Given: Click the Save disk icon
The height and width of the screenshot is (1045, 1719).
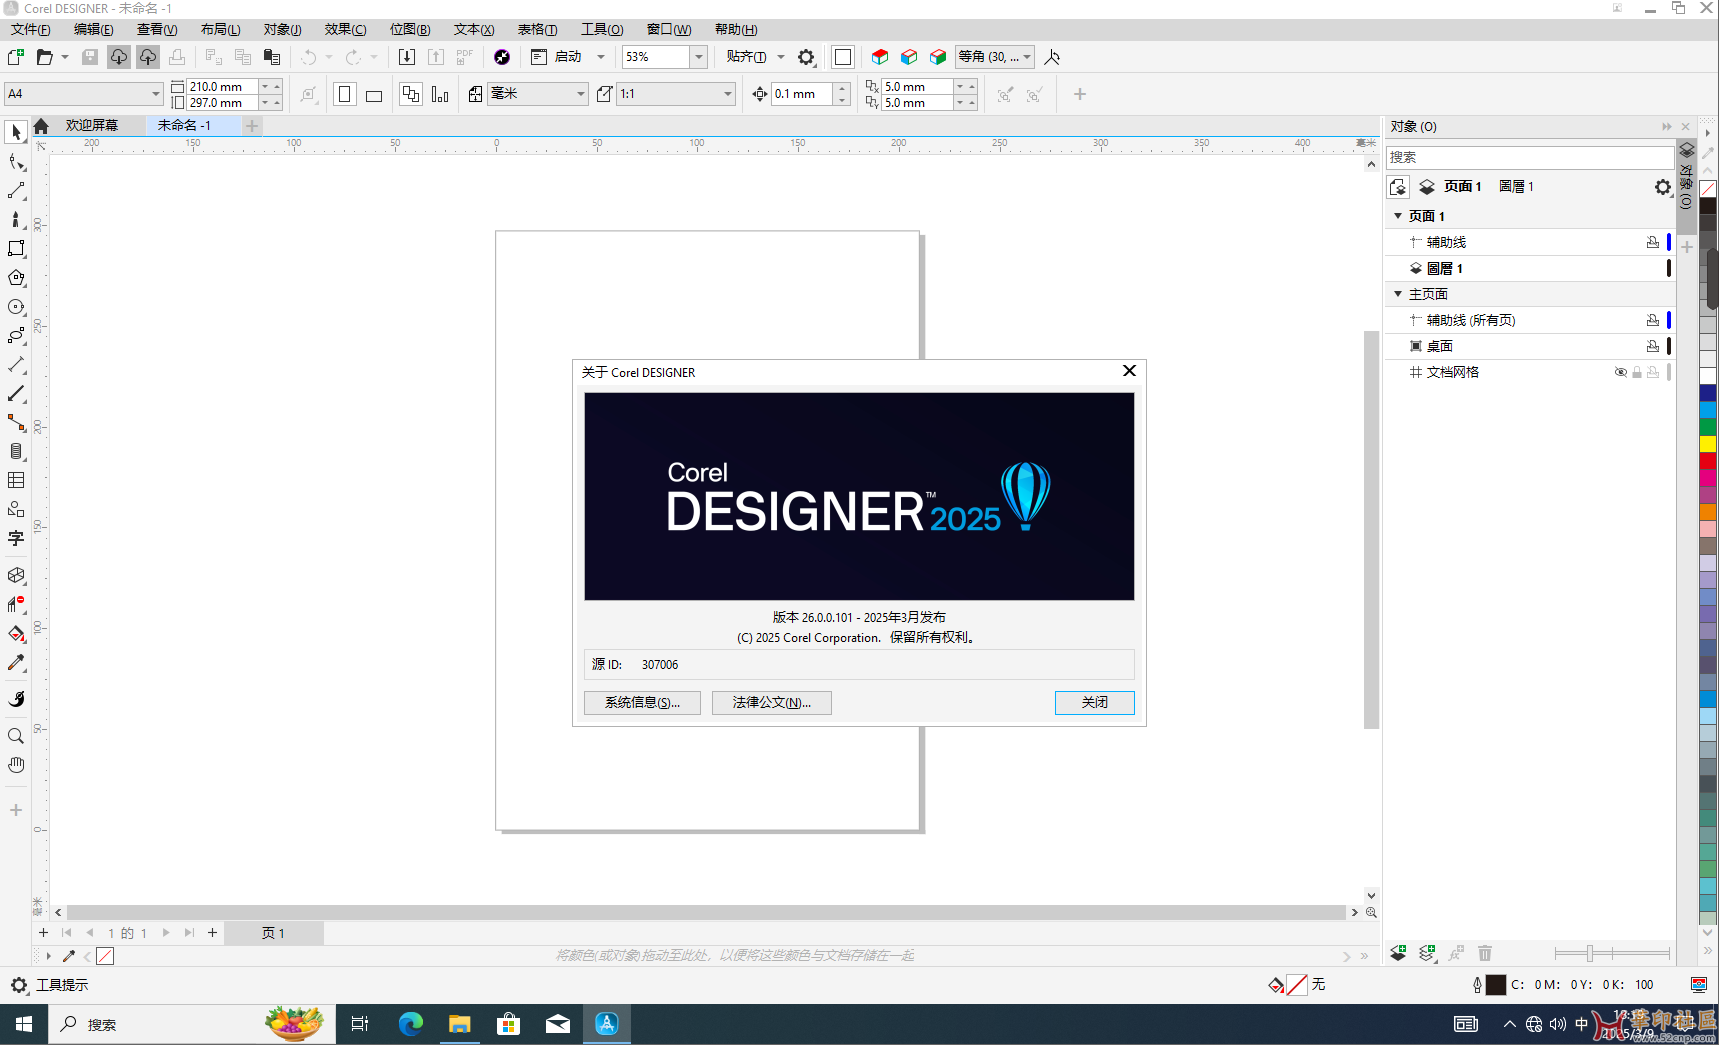Looking at the screenshot, I should tap(90, 57).
